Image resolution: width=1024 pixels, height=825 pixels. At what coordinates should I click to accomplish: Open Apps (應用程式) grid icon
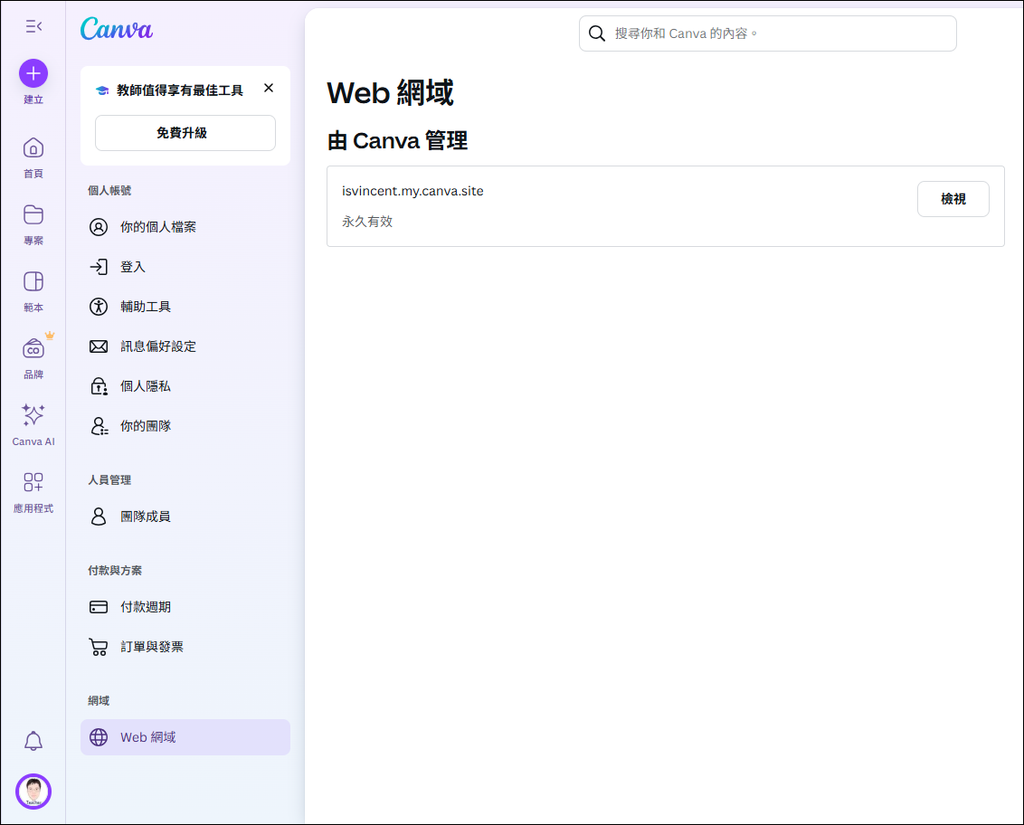[x=33, y=482]
